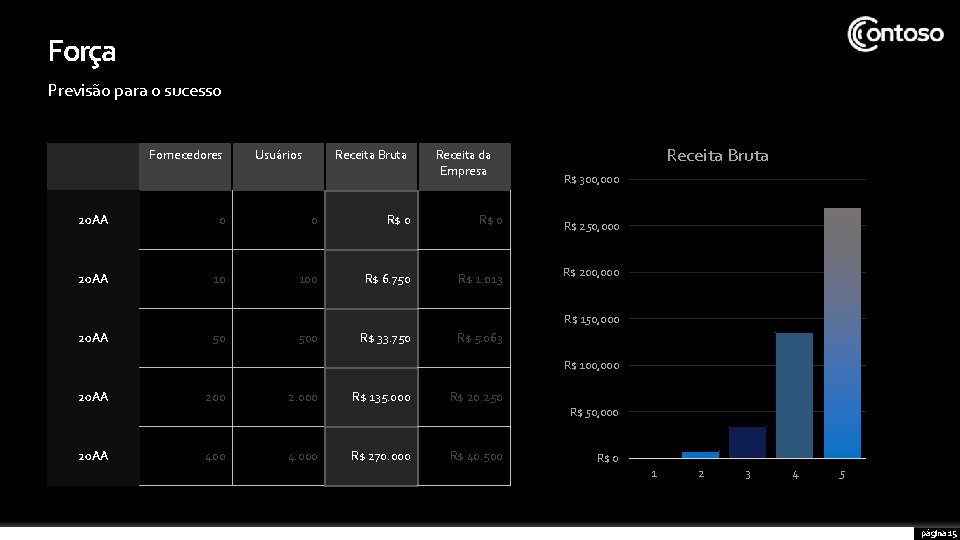Image resolution: width=960 pixels, height=540 pixels.
Task: Click chart category label "2"
Action: pyautogui.click(x=701, y=474)
